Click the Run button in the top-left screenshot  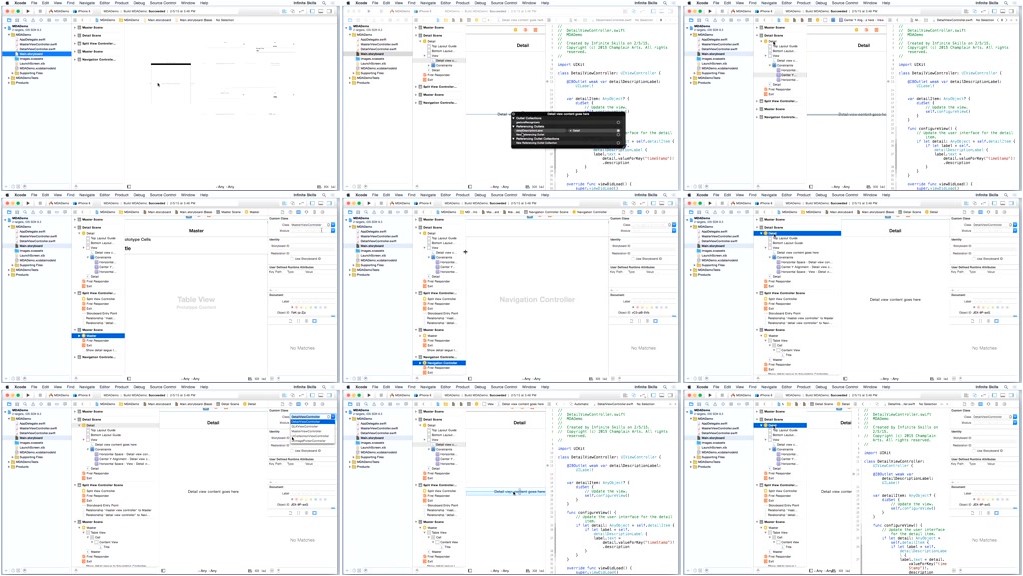[28, 11]
